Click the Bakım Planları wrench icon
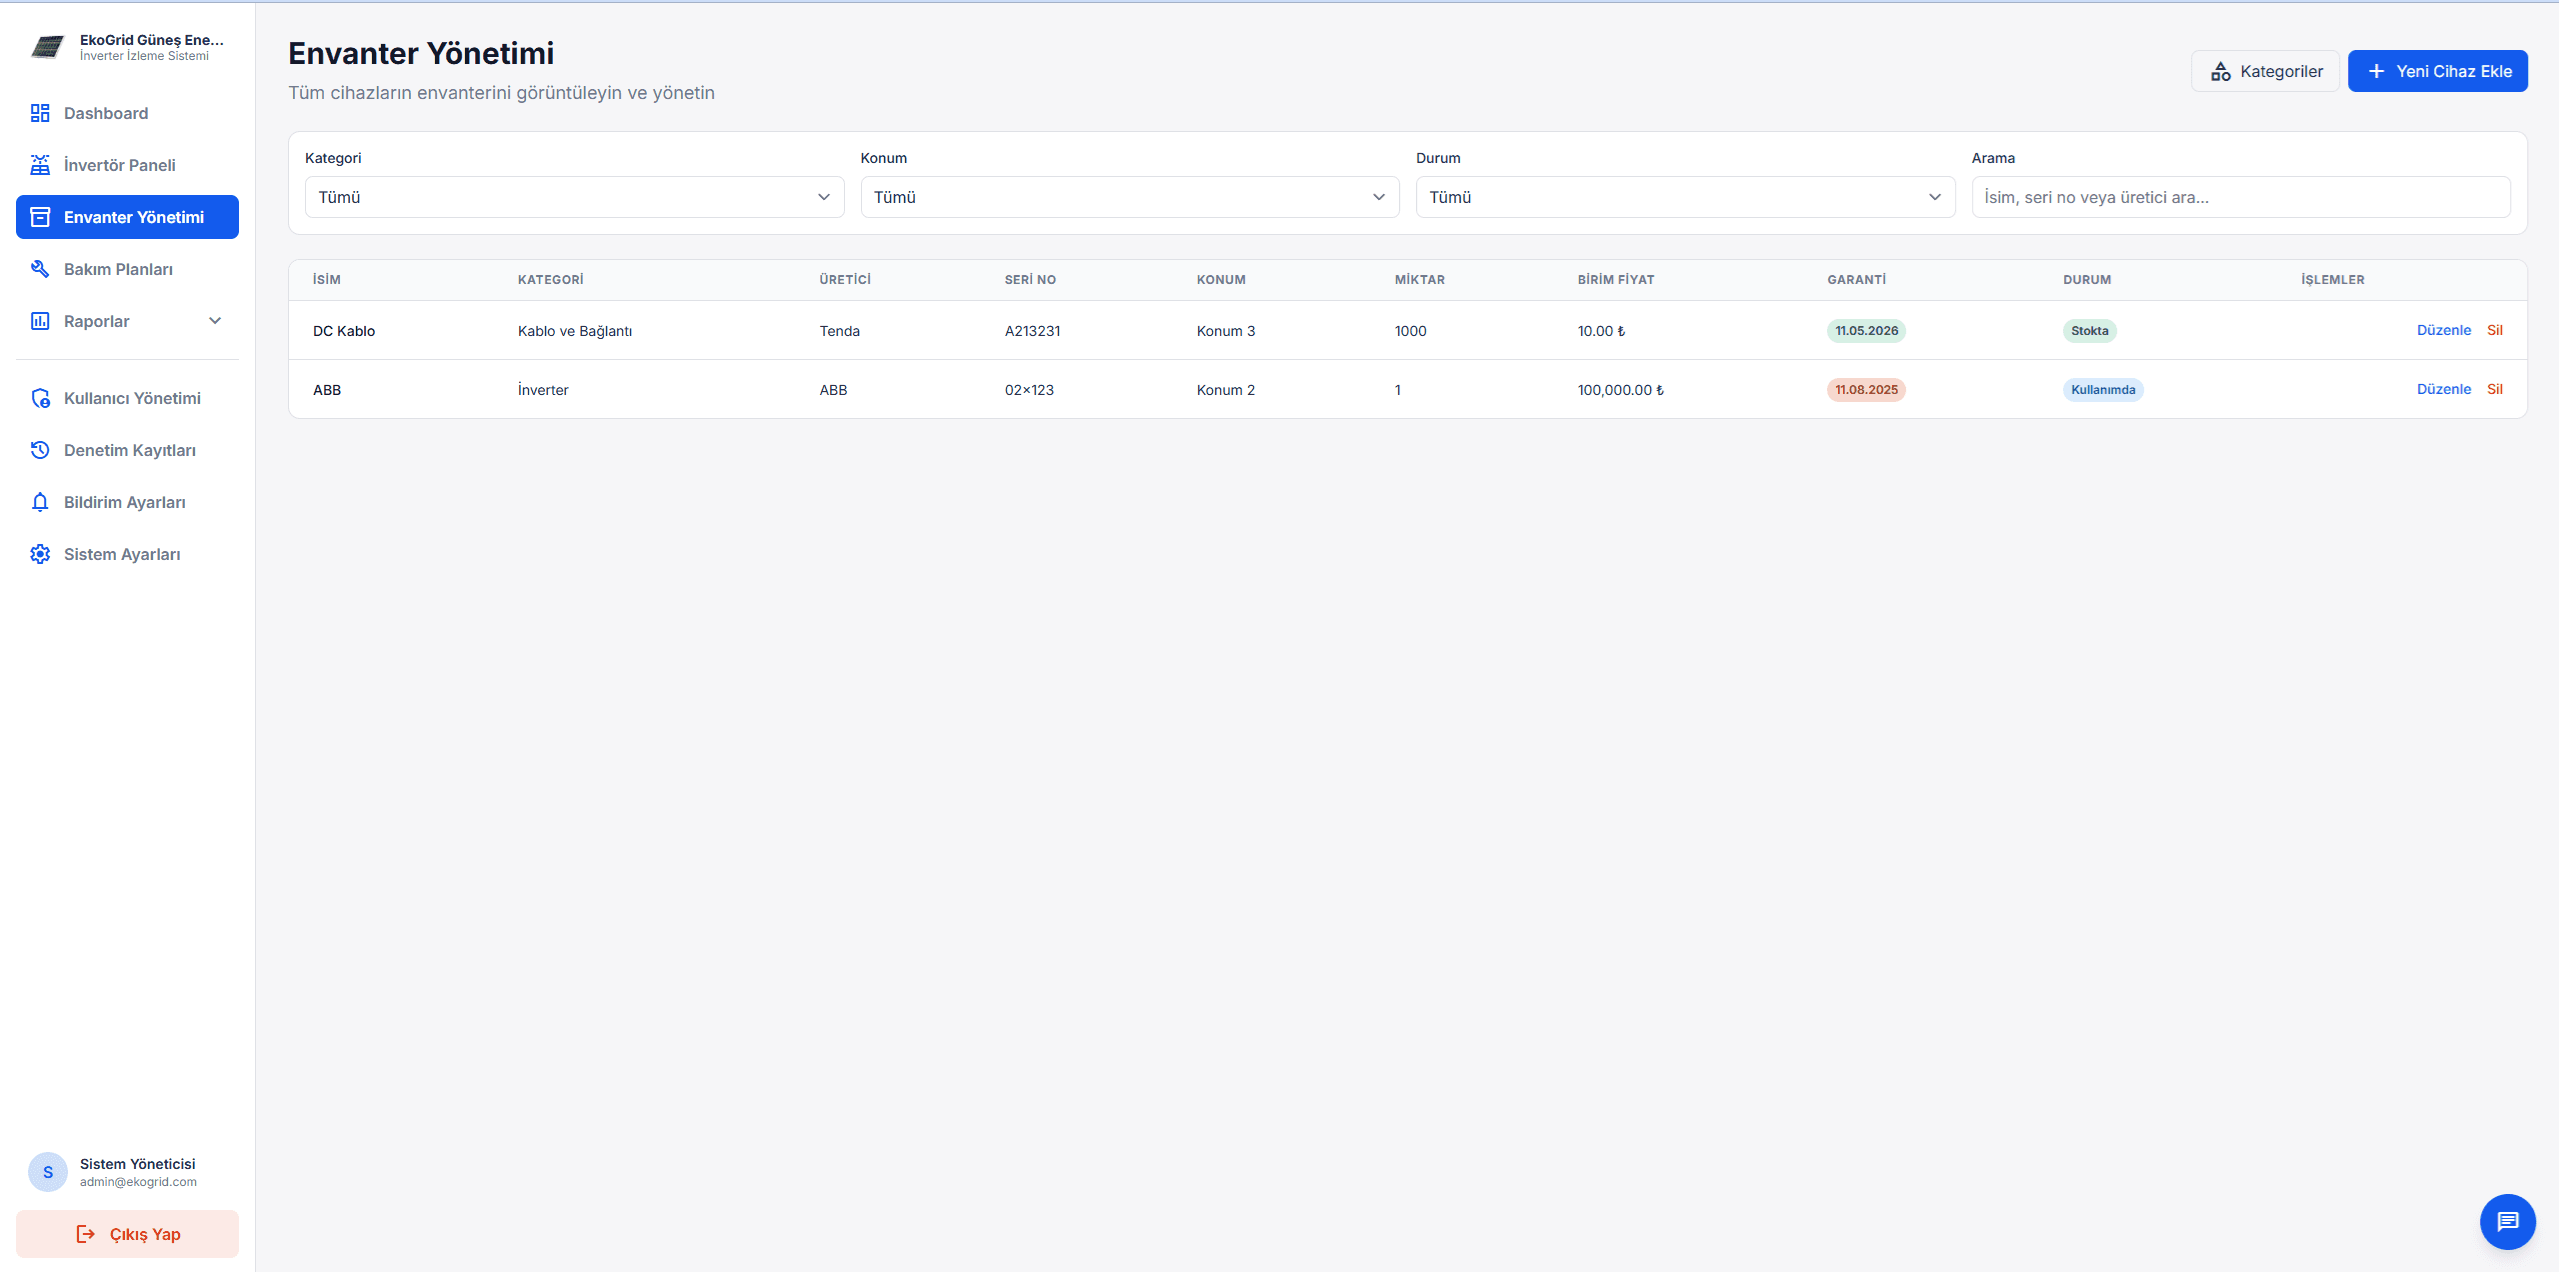Image resolution: width=2559 pixels, height=1272 pixels. 40,269
